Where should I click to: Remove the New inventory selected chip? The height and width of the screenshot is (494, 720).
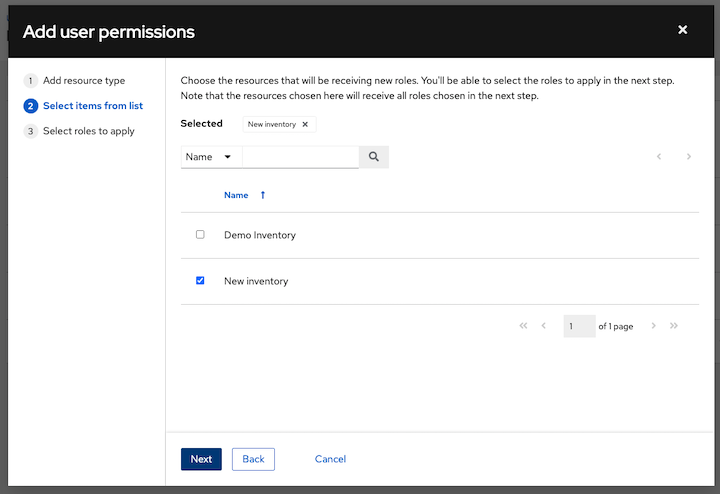(x=305, y=125)
